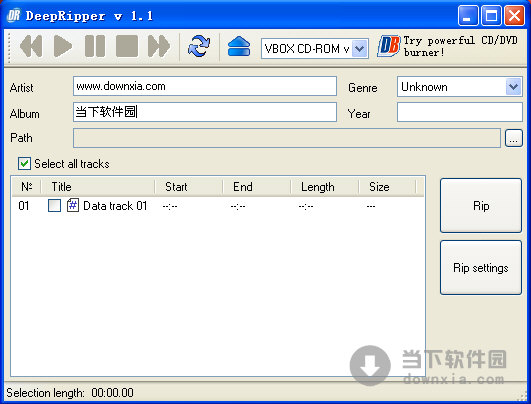Open the Try powerful CD/DVD burner link
Image resolution: width=531 pixels, height=404 pixels.
tap(460, 46)
